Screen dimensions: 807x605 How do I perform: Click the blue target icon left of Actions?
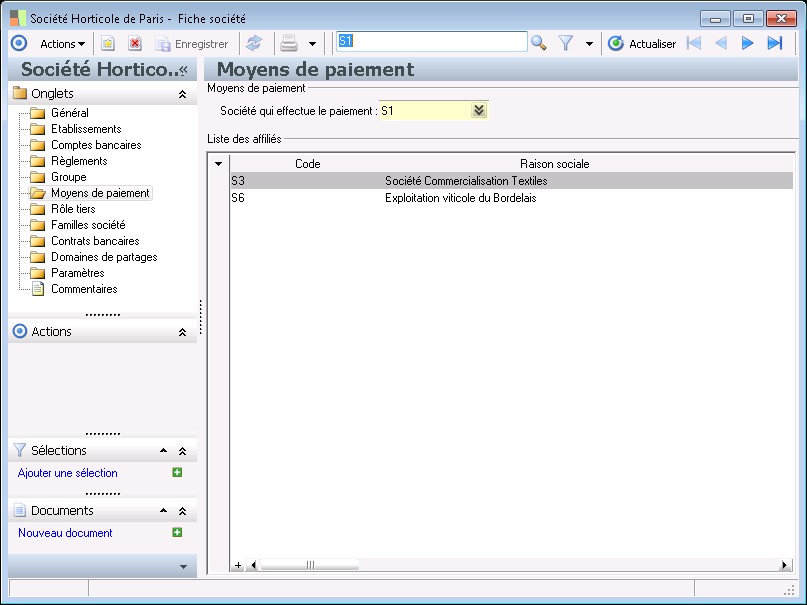(19, 43)
